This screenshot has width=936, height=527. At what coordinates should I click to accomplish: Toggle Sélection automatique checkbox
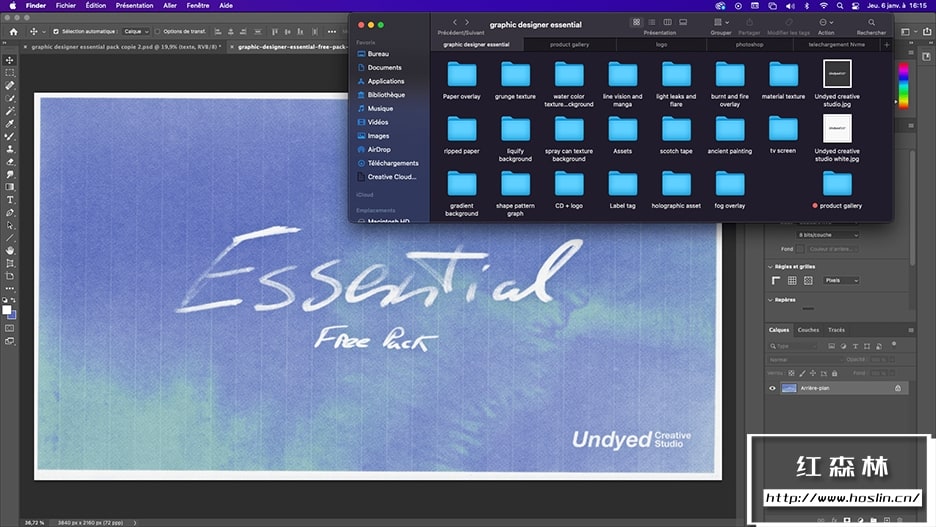[56, 32]
